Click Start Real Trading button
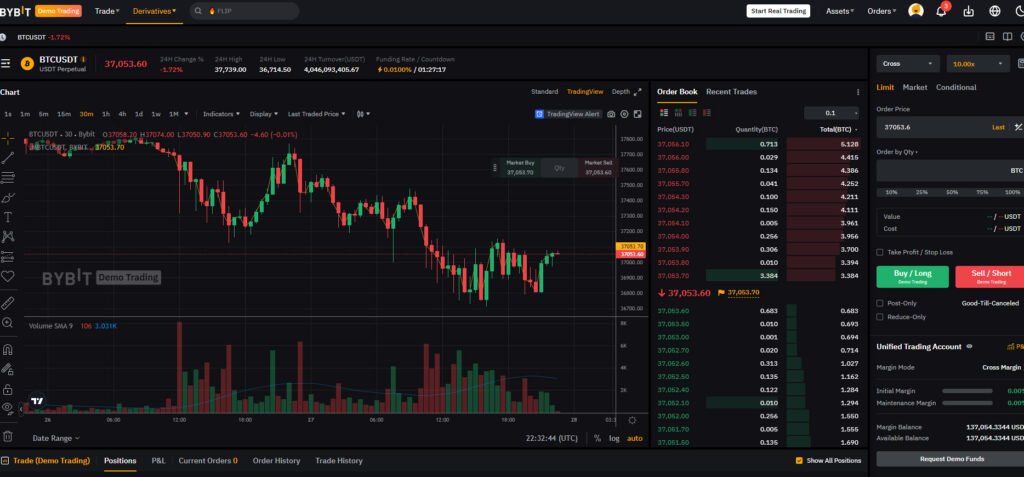Viewport: 1024px width, 477px height. point(778,10)
